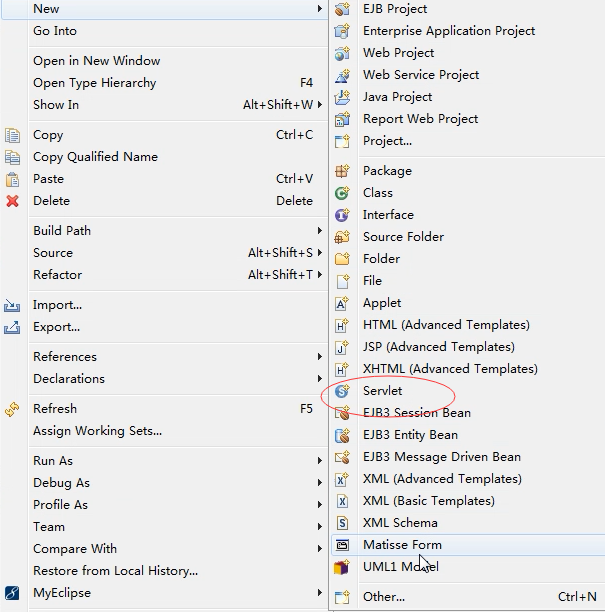
Task: Click the HTML Advanced Templates icon
Action: 342,325
